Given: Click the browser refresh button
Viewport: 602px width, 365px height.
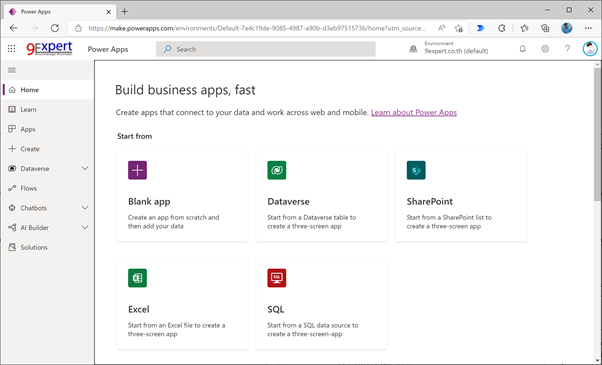Looking at the screenshot, I should (55, 28).
